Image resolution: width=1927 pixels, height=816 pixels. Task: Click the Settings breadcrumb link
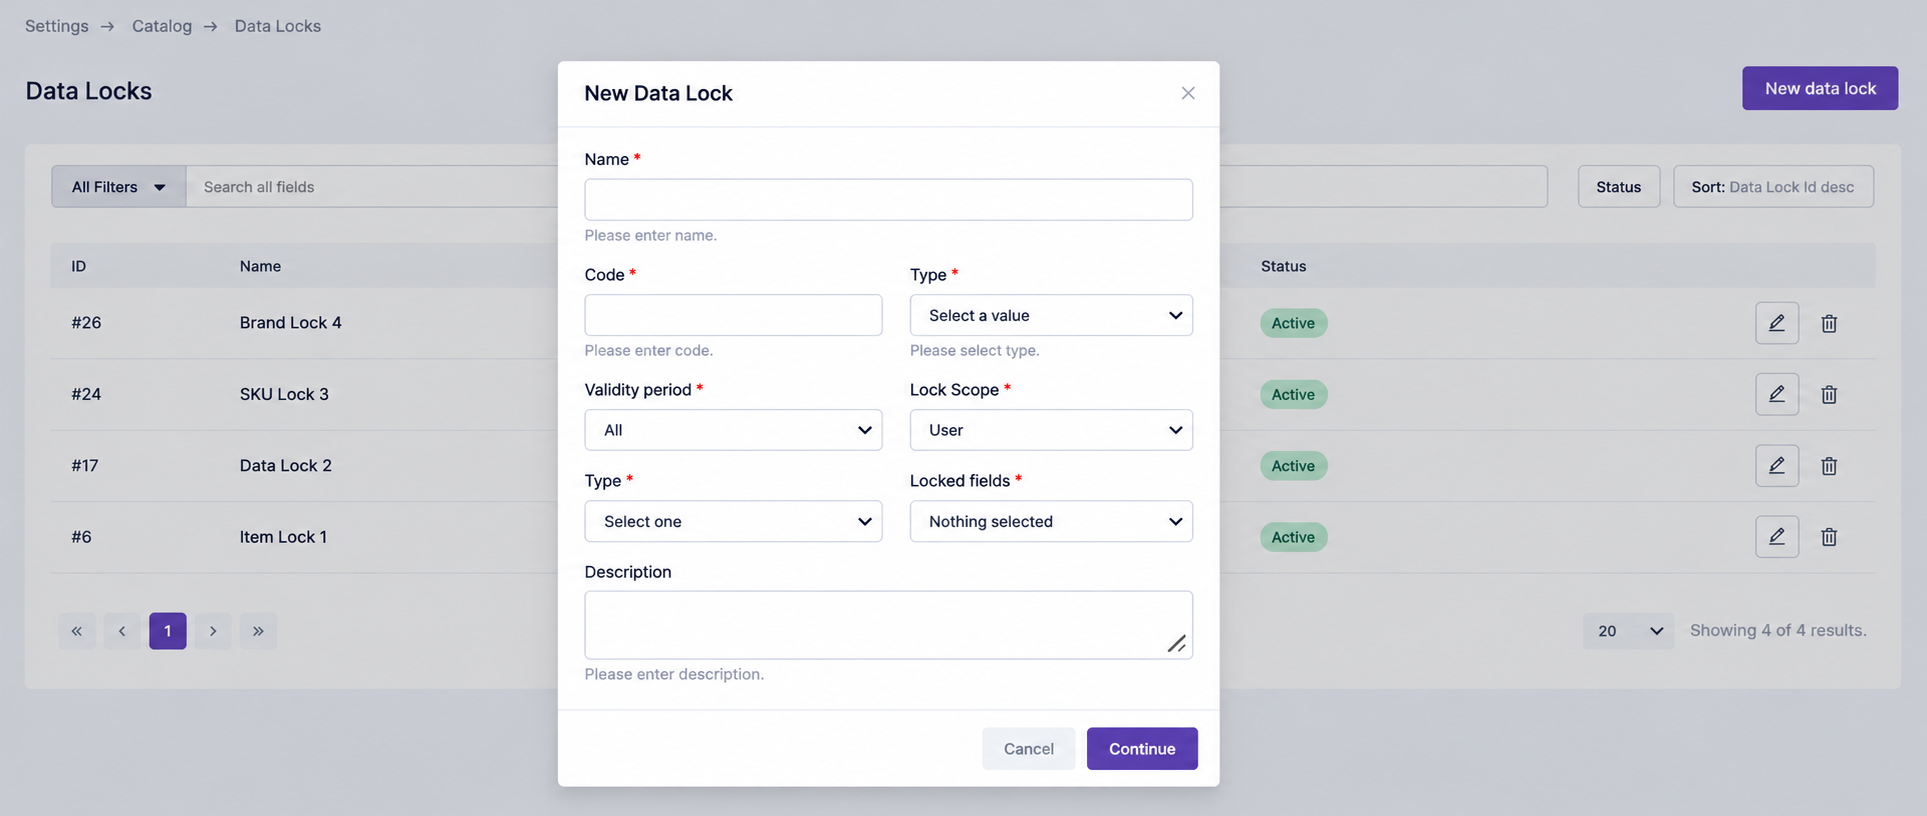(57, 26)
